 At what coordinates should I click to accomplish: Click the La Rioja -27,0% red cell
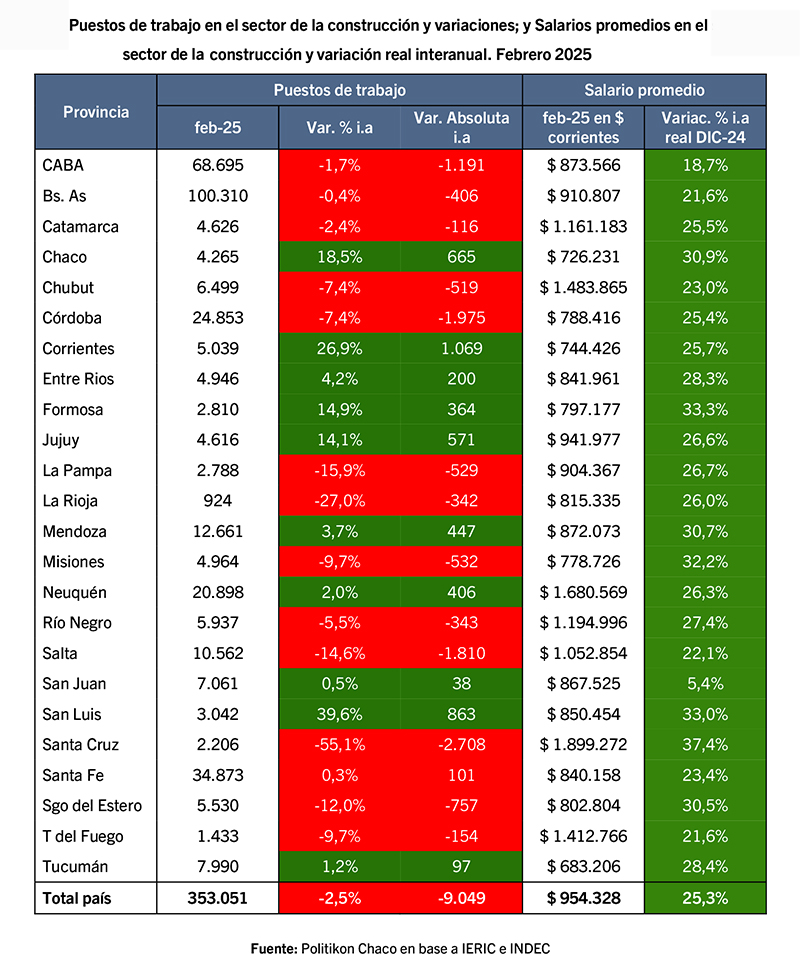point(339,501)
